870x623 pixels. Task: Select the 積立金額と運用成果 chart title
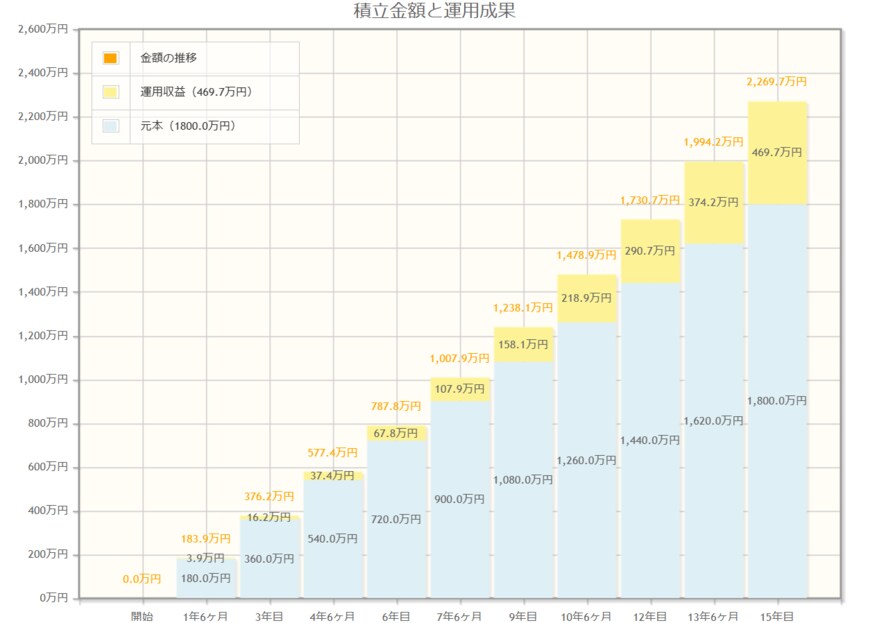[434, 14]
